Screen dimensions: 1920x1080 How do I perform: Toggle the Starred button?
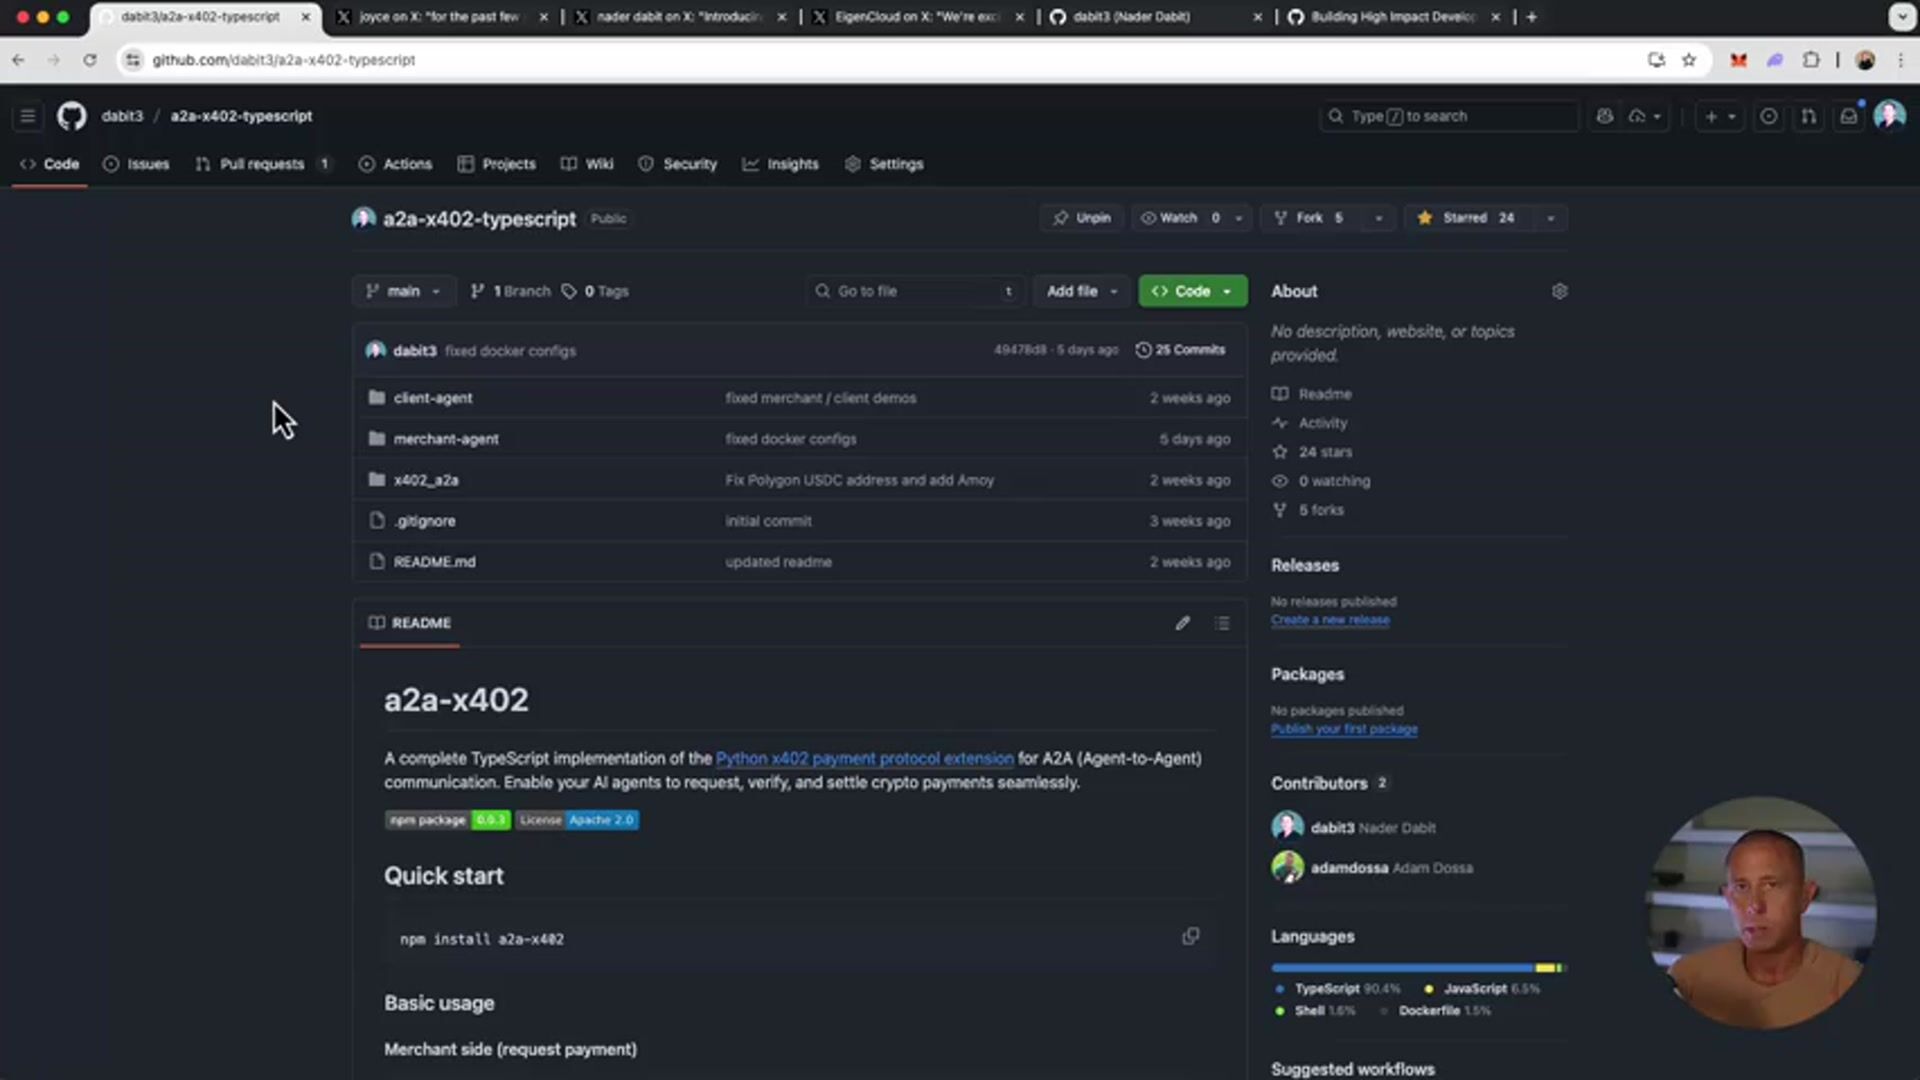click(x=1466, y=218)
